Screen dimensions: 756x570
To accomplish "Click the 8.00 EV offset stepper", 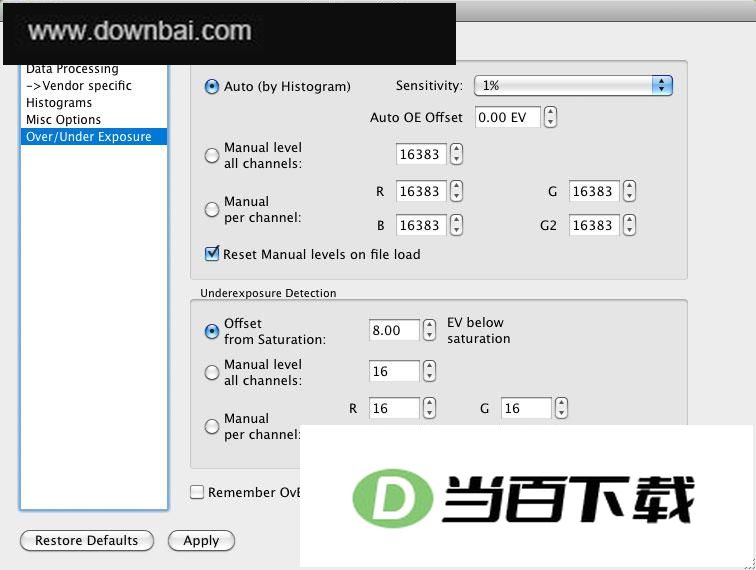I will click(x=429, y=330).
